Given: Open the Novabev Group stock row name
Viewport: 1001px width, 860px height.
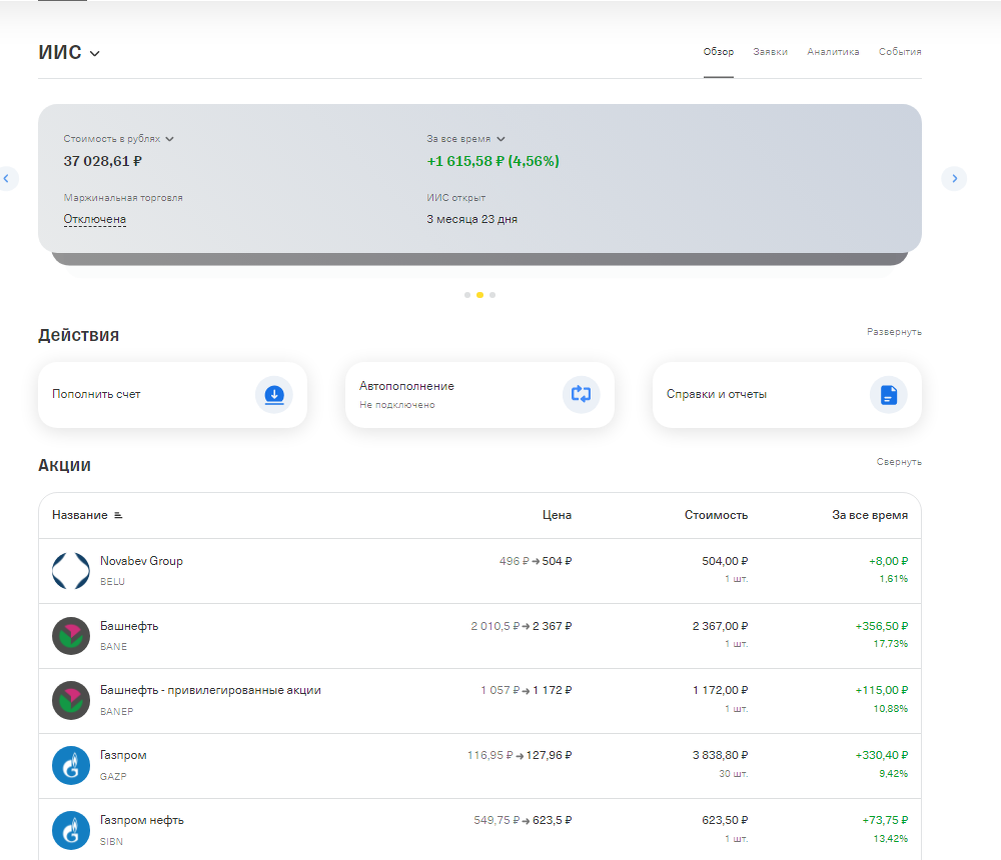Looking at the screenshot, I should (x=141, y=561).
